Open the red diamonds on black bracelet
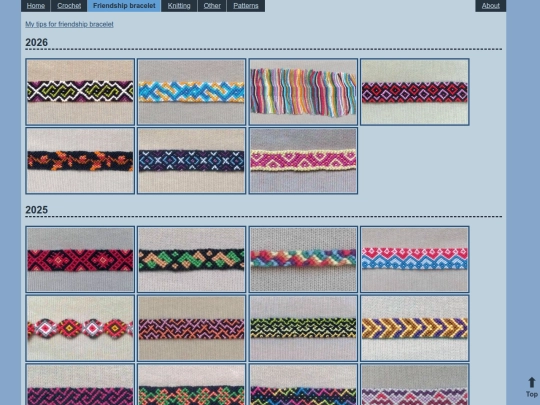Screen dimensions: 540x405 coord(415,92)
